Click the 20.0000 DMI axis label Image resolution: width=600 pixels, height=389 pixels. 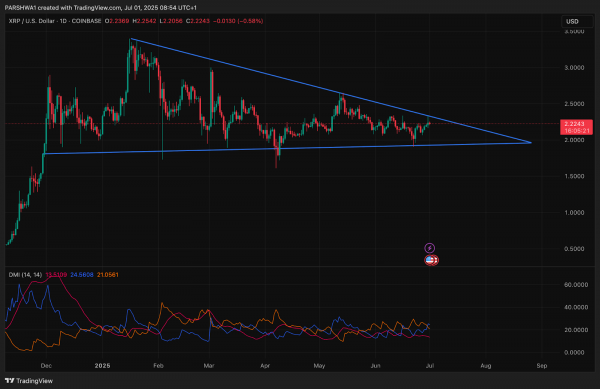click(576, 330)
